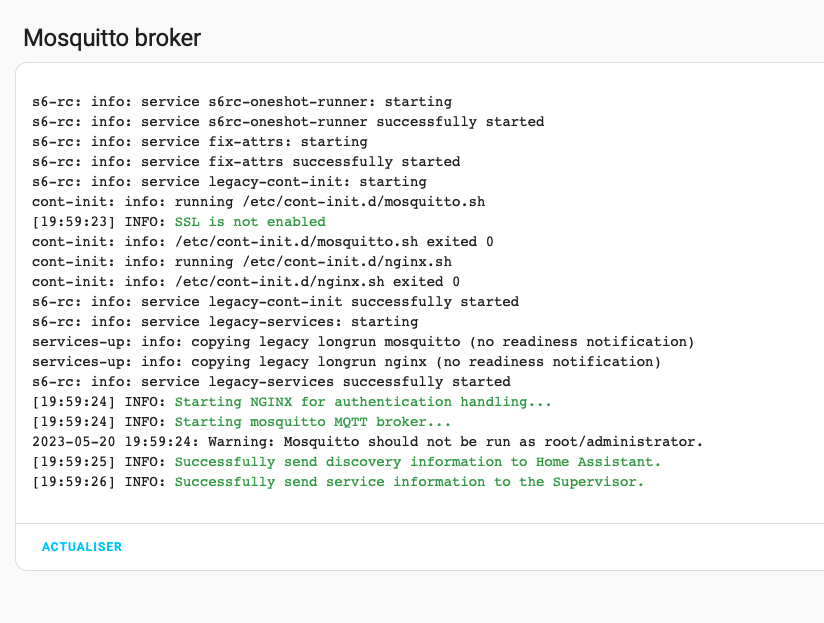The width and height of the screenshot is (824, 623).
Task: Click the 'legacy-cont-init: starting' log line
Action: tap(229, 181)
